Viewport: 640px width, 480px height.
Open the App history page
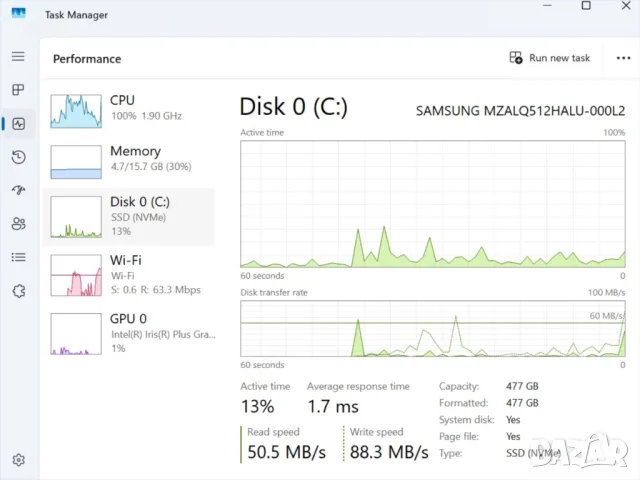(x=18, y=157)
